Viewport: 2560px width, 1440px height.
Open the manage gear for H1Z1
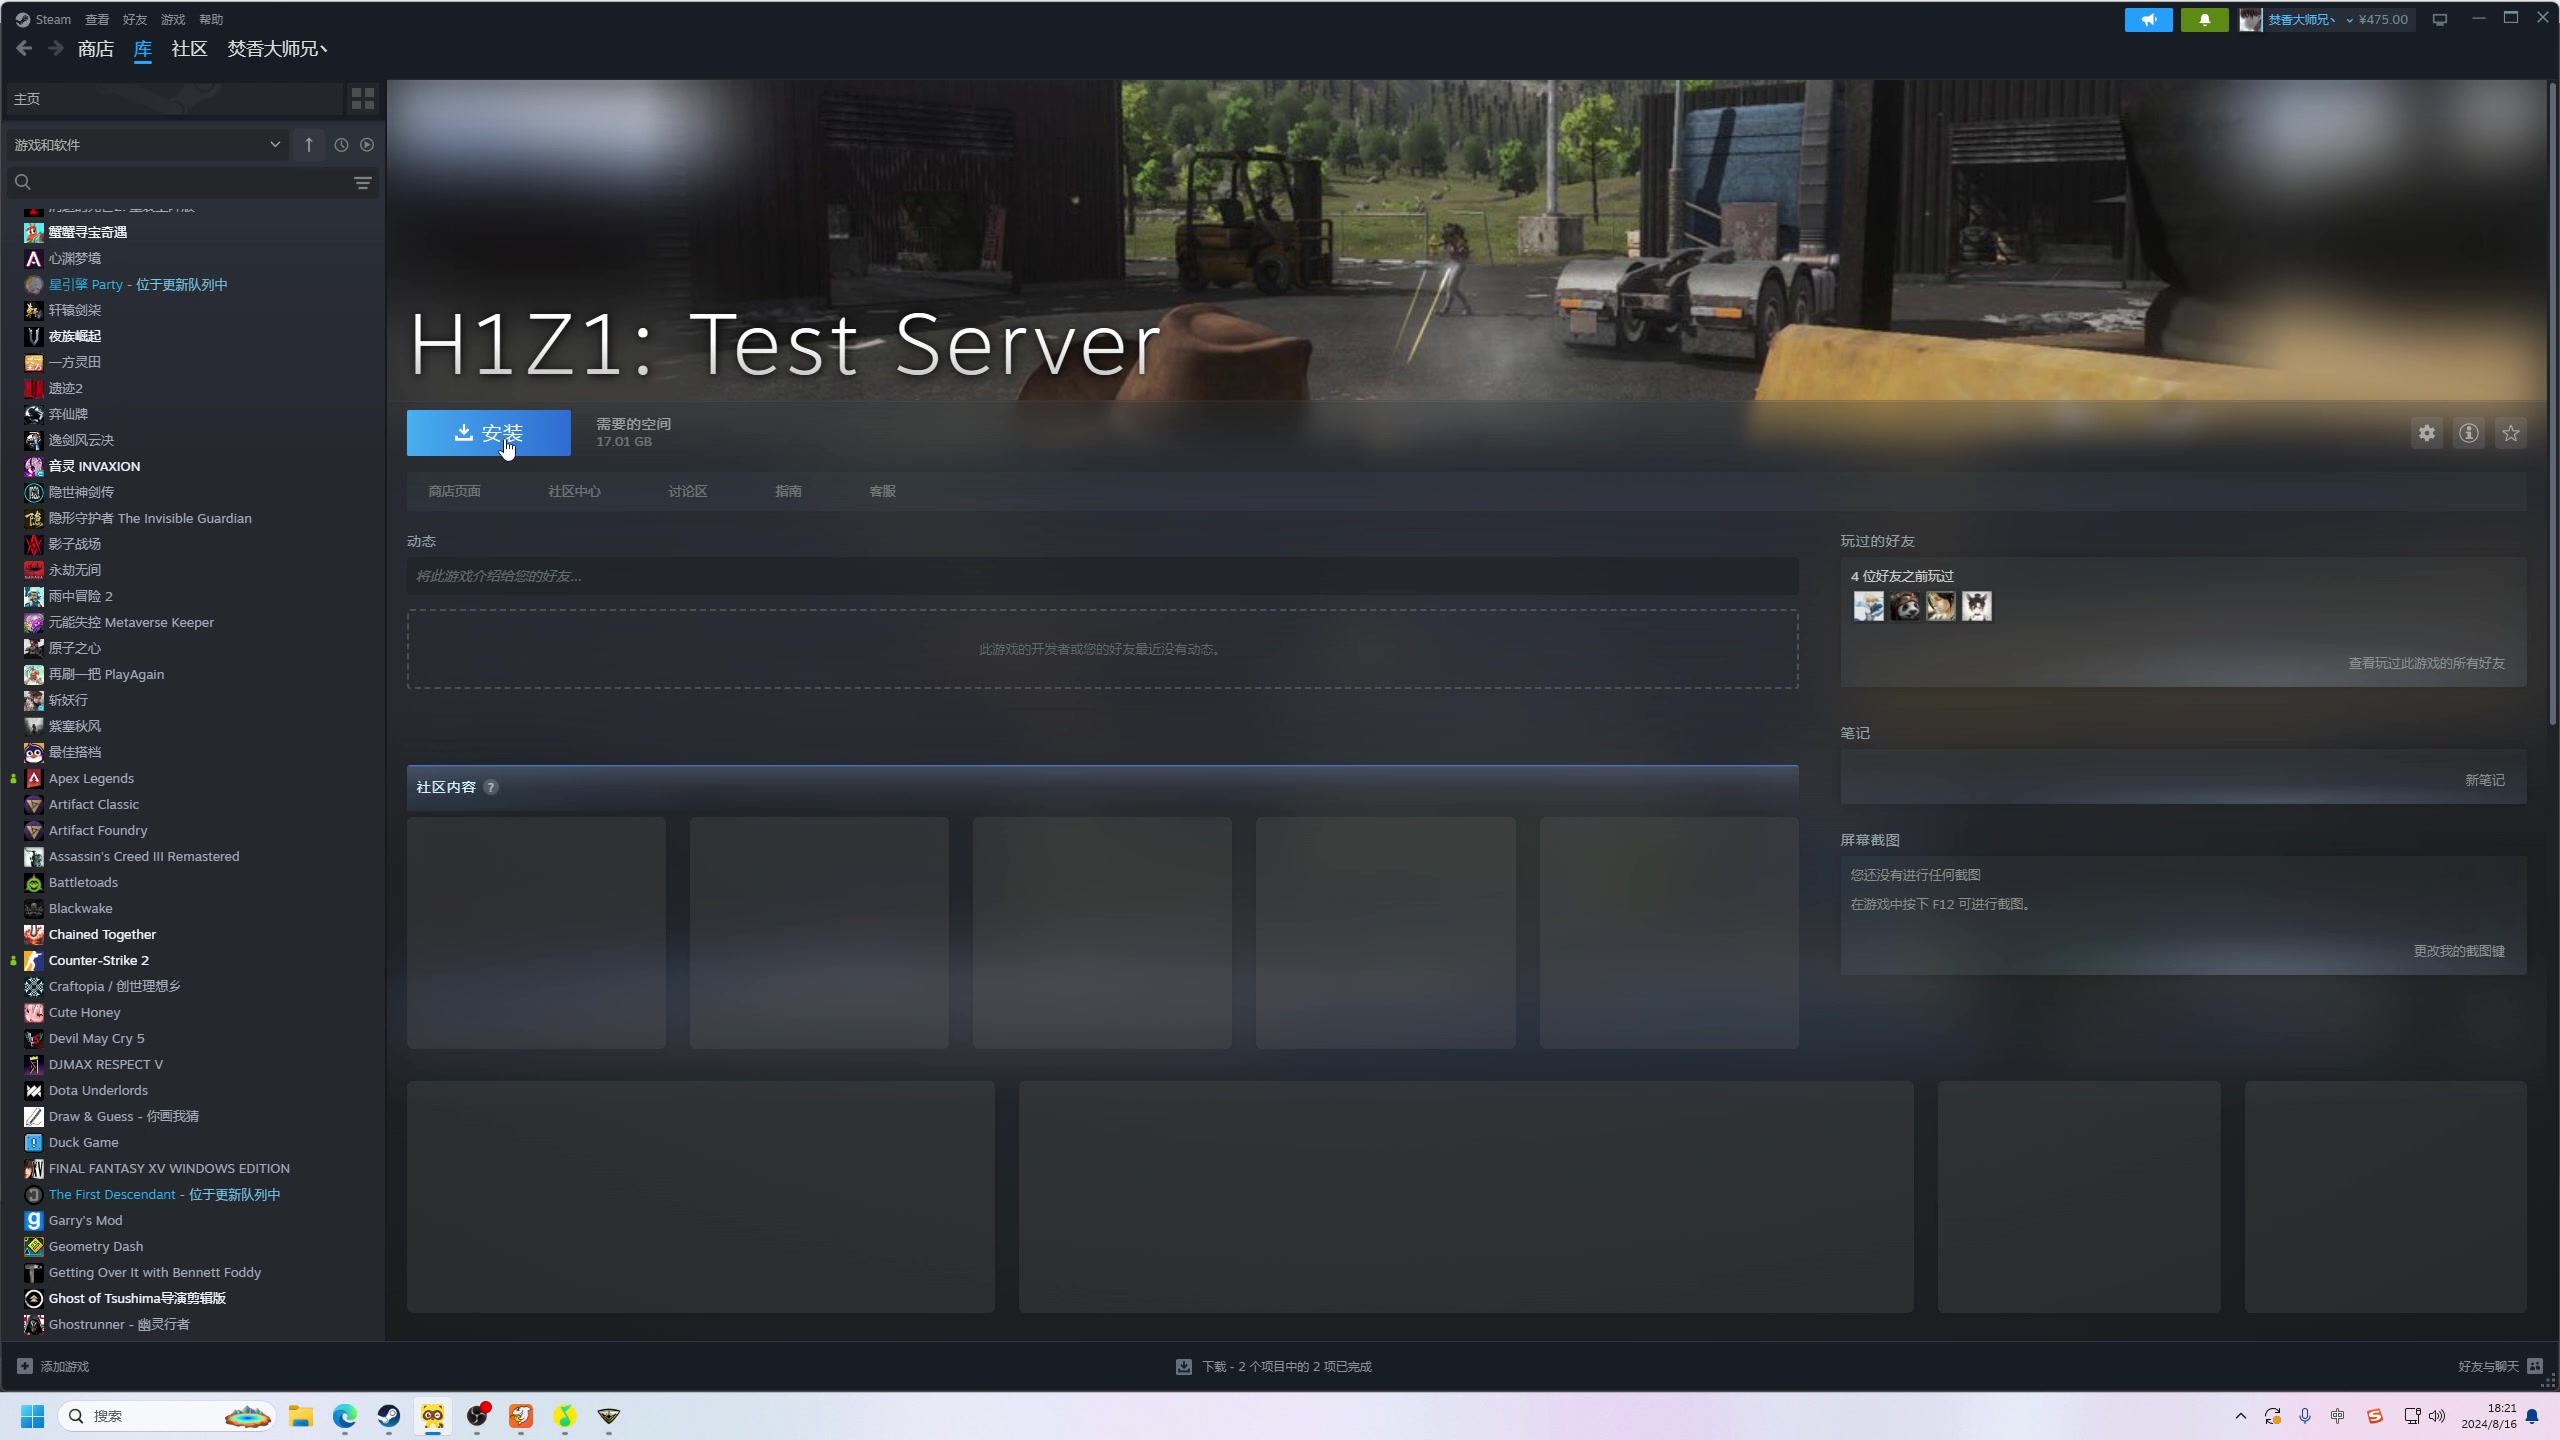2427,433
